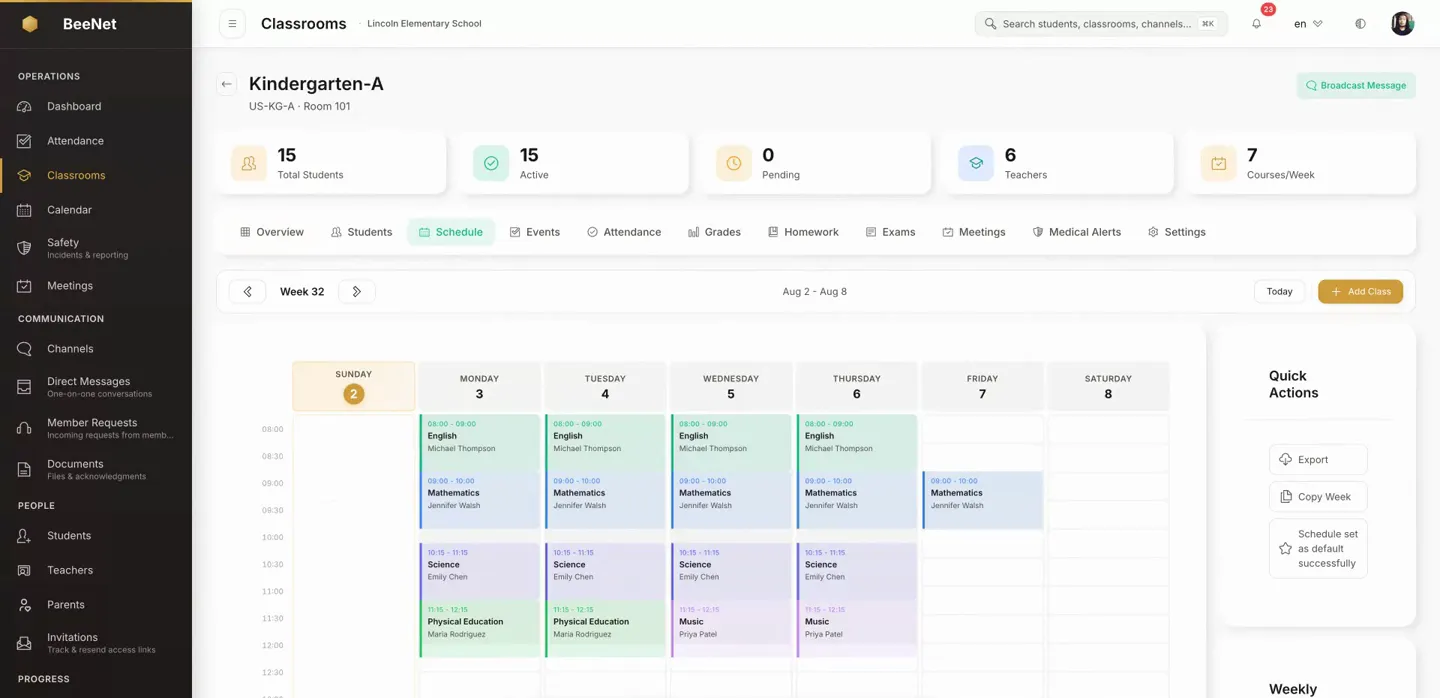Open Tuesday Physical Education class block

pyautogui.click(x=606, y=629)
